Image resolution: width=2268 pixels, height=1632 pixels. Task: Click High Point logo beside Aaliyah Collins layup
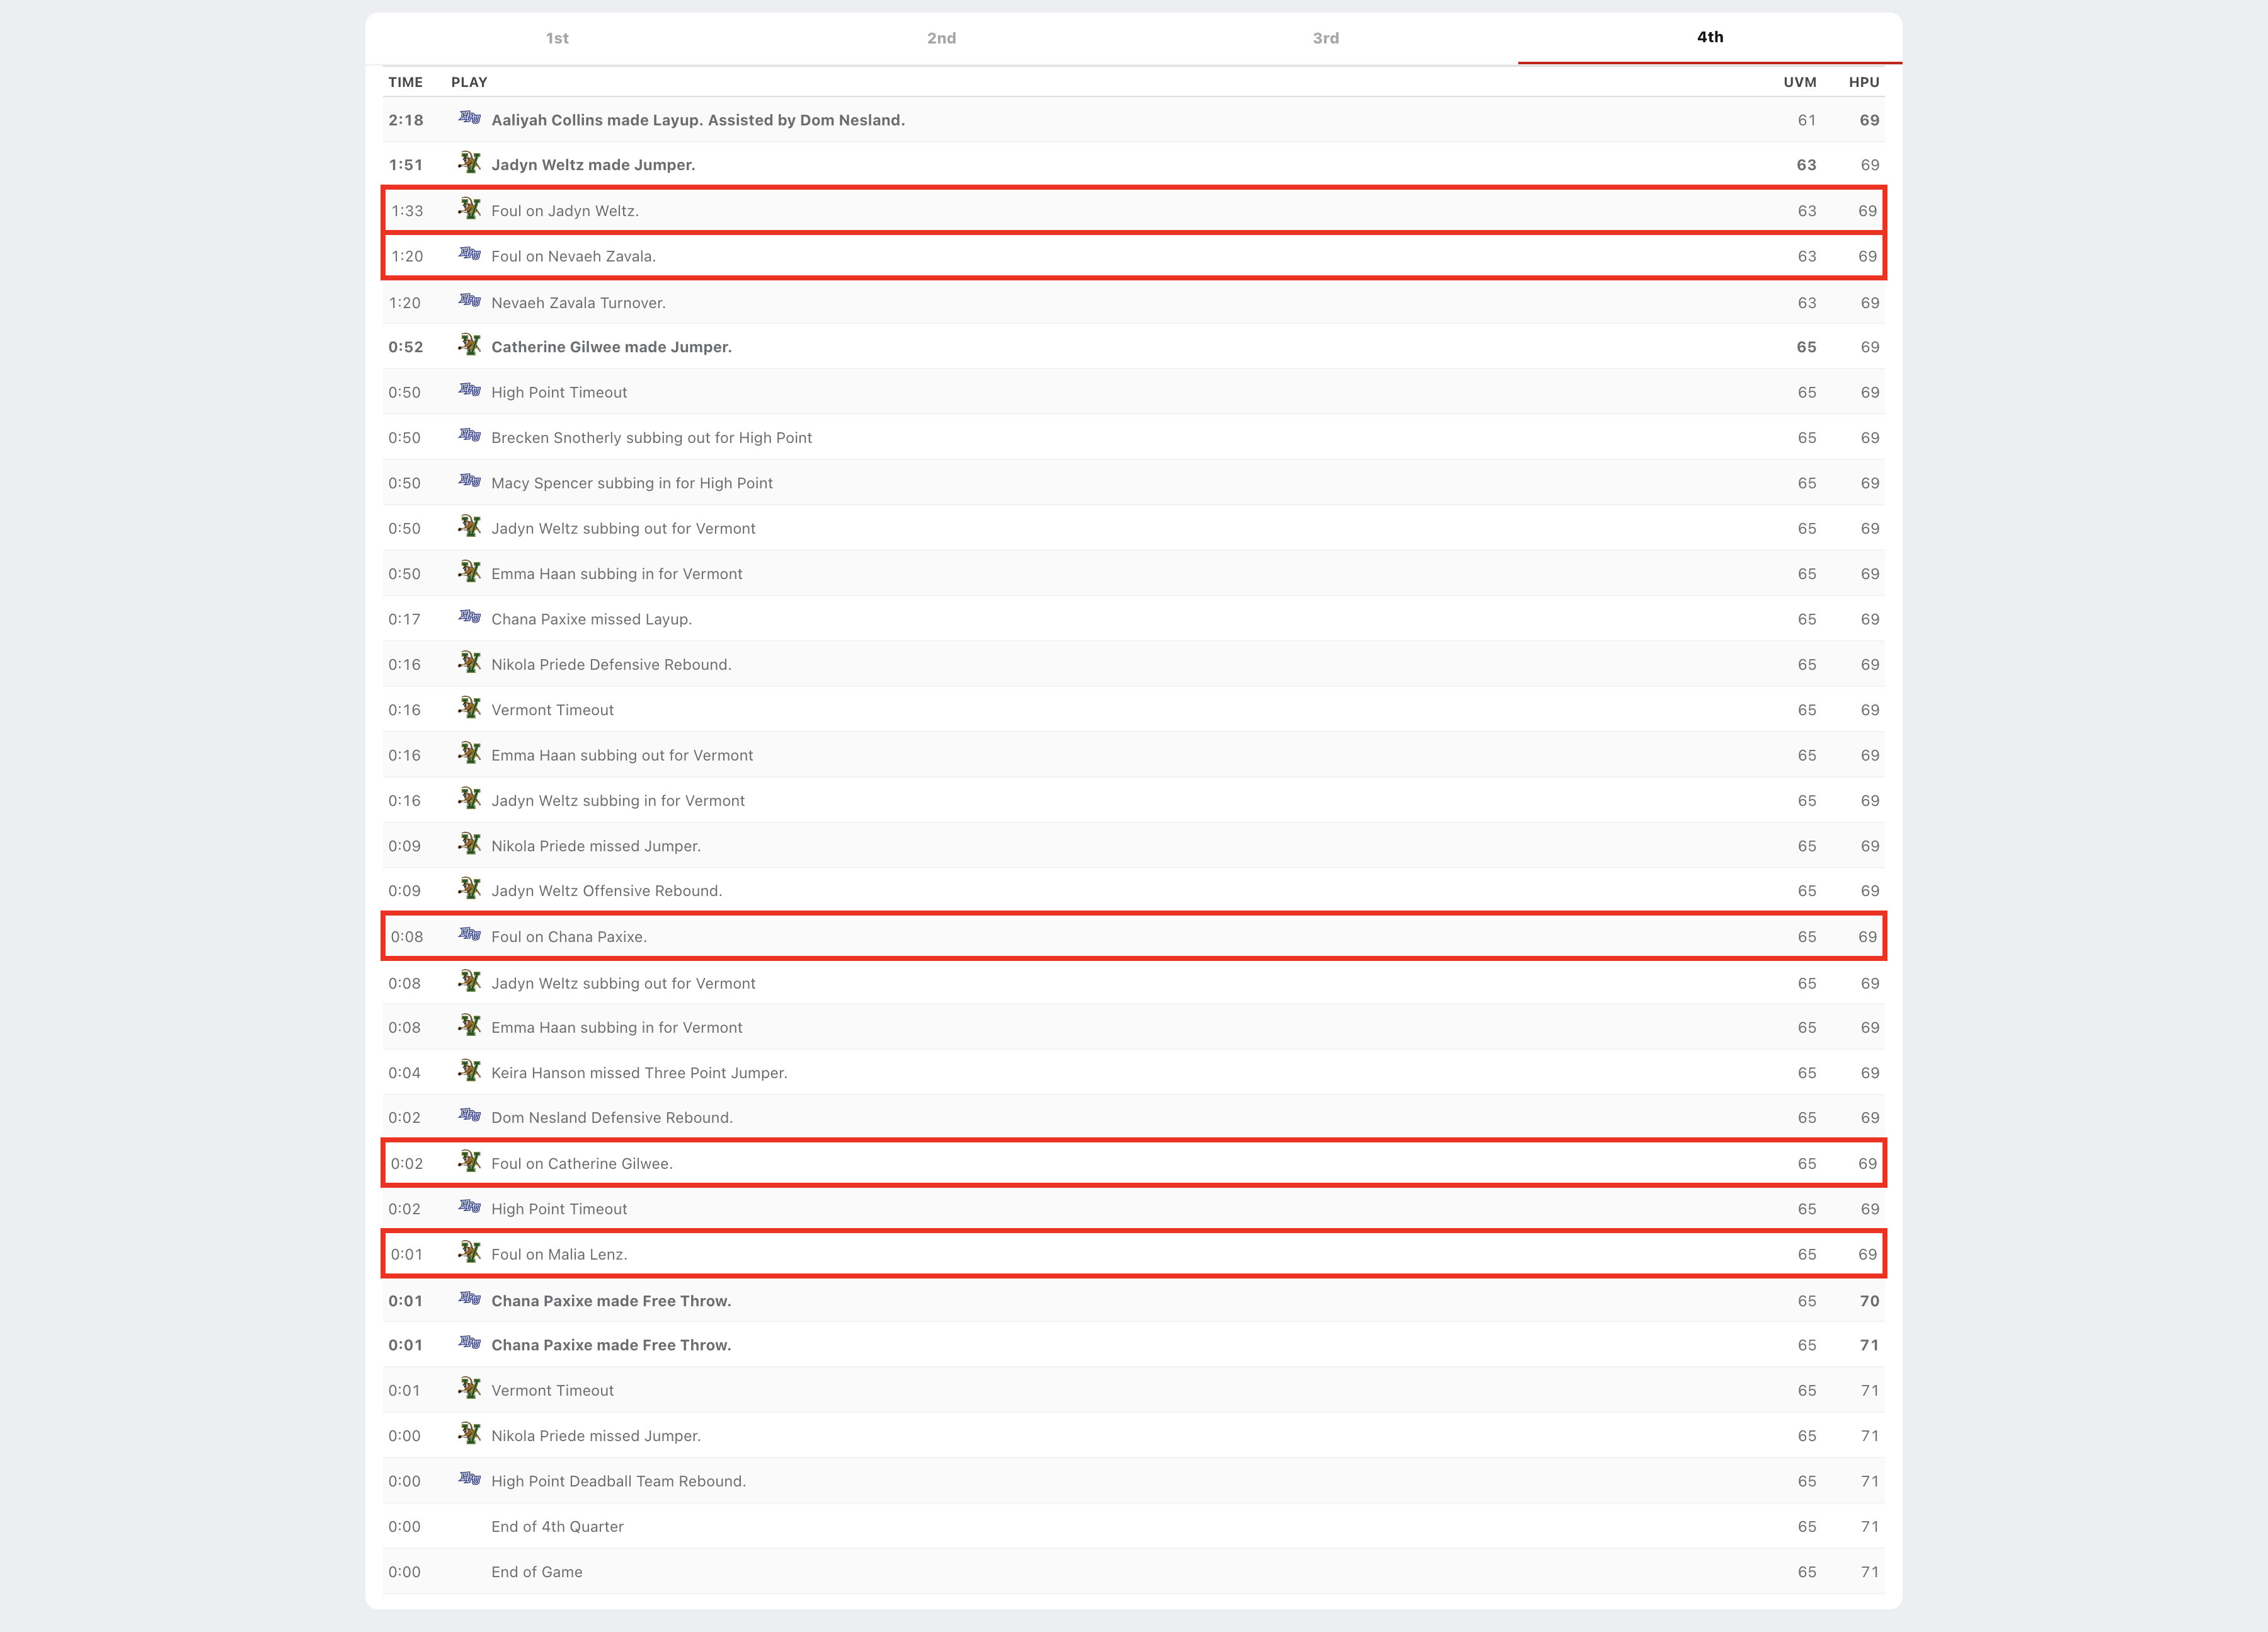pos(469,118)
